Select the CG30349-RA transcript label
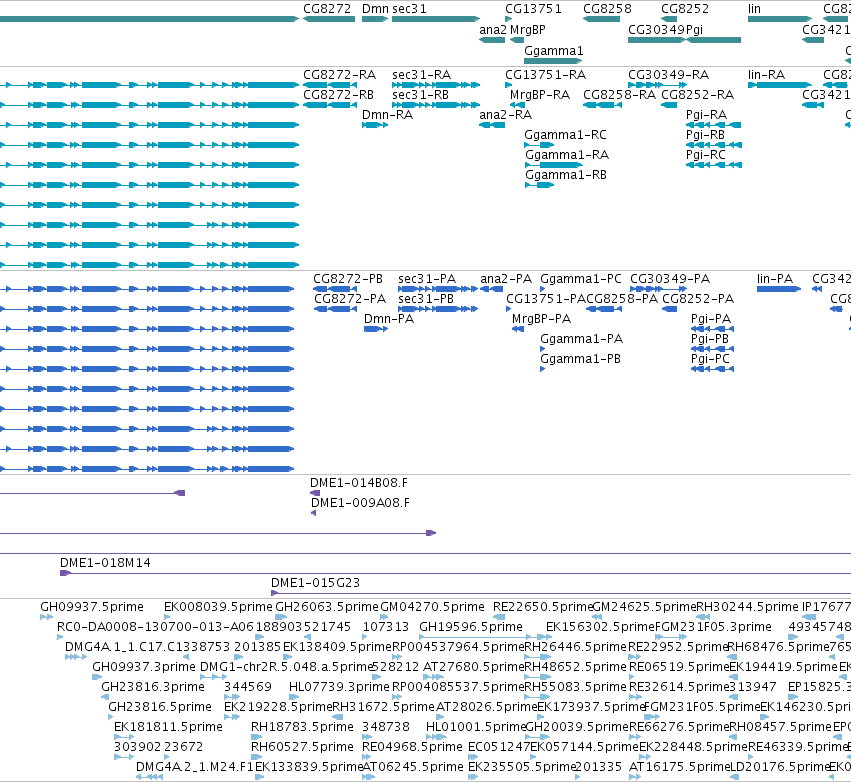851x782 pixels. [668, 74]
